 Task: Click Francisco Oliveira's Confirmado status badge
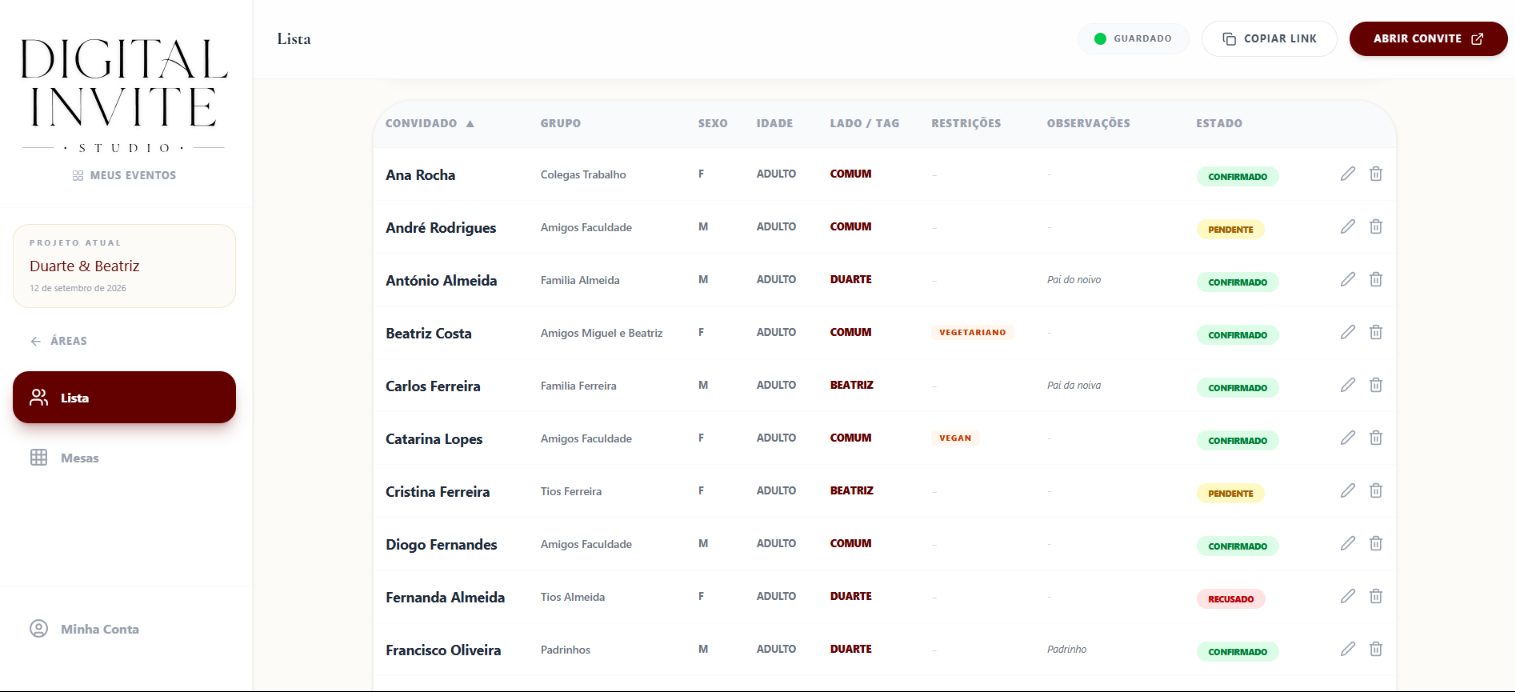click(x=1237, y=652)
